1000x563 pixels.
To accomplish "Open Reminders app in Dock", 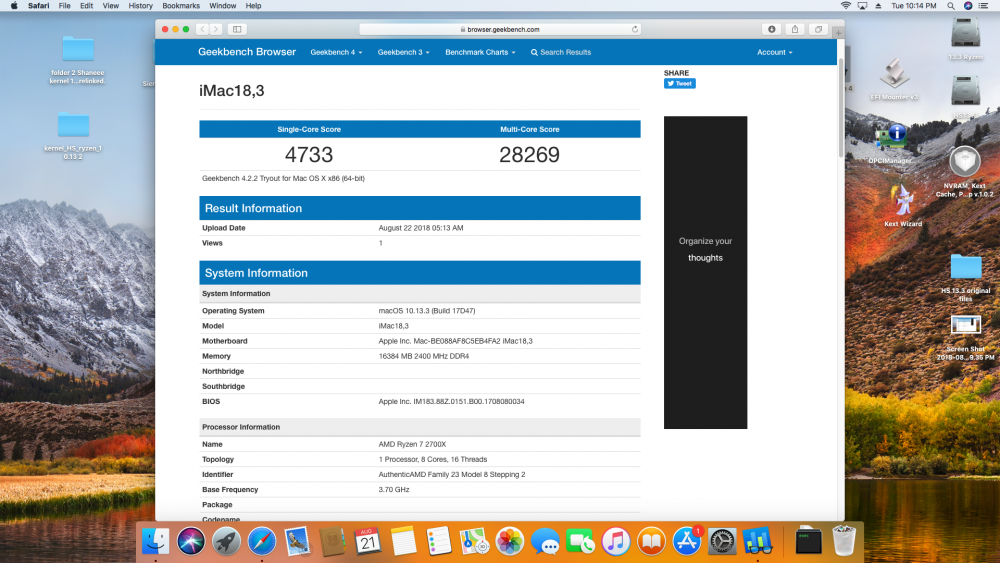I will pyautogui.click(x=439, y=541).
